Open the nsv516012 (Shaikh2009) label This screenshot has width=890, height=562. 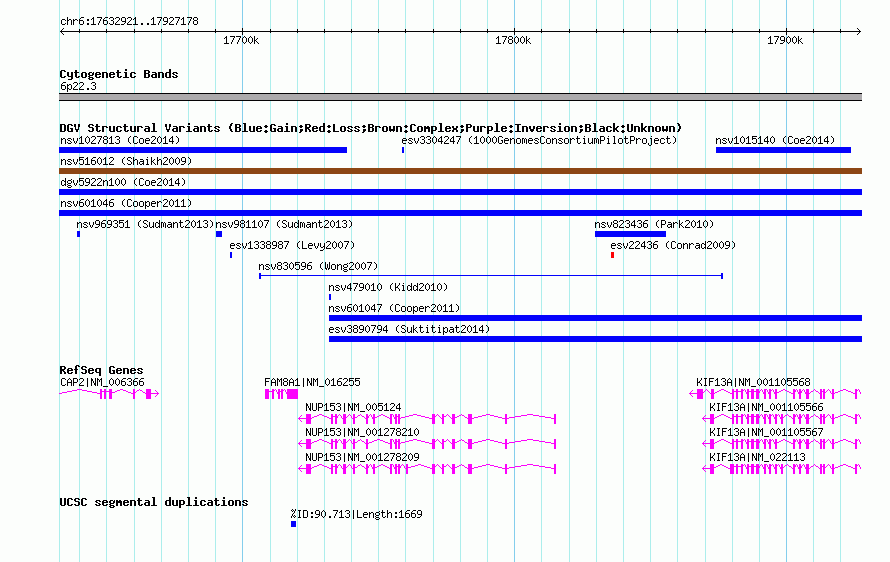click(126, 161)
